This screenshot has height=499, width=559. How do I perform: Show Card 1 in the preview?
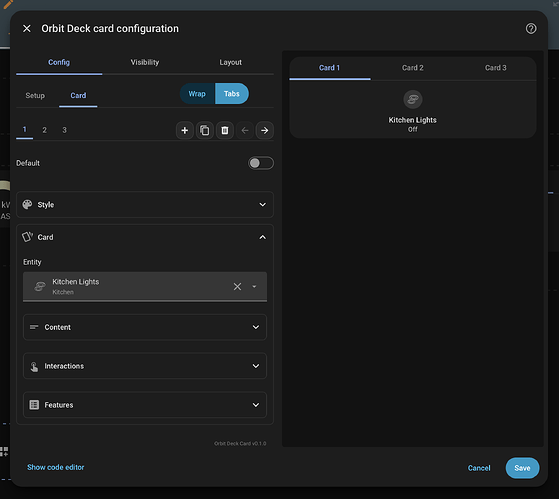tap(330, 68)
